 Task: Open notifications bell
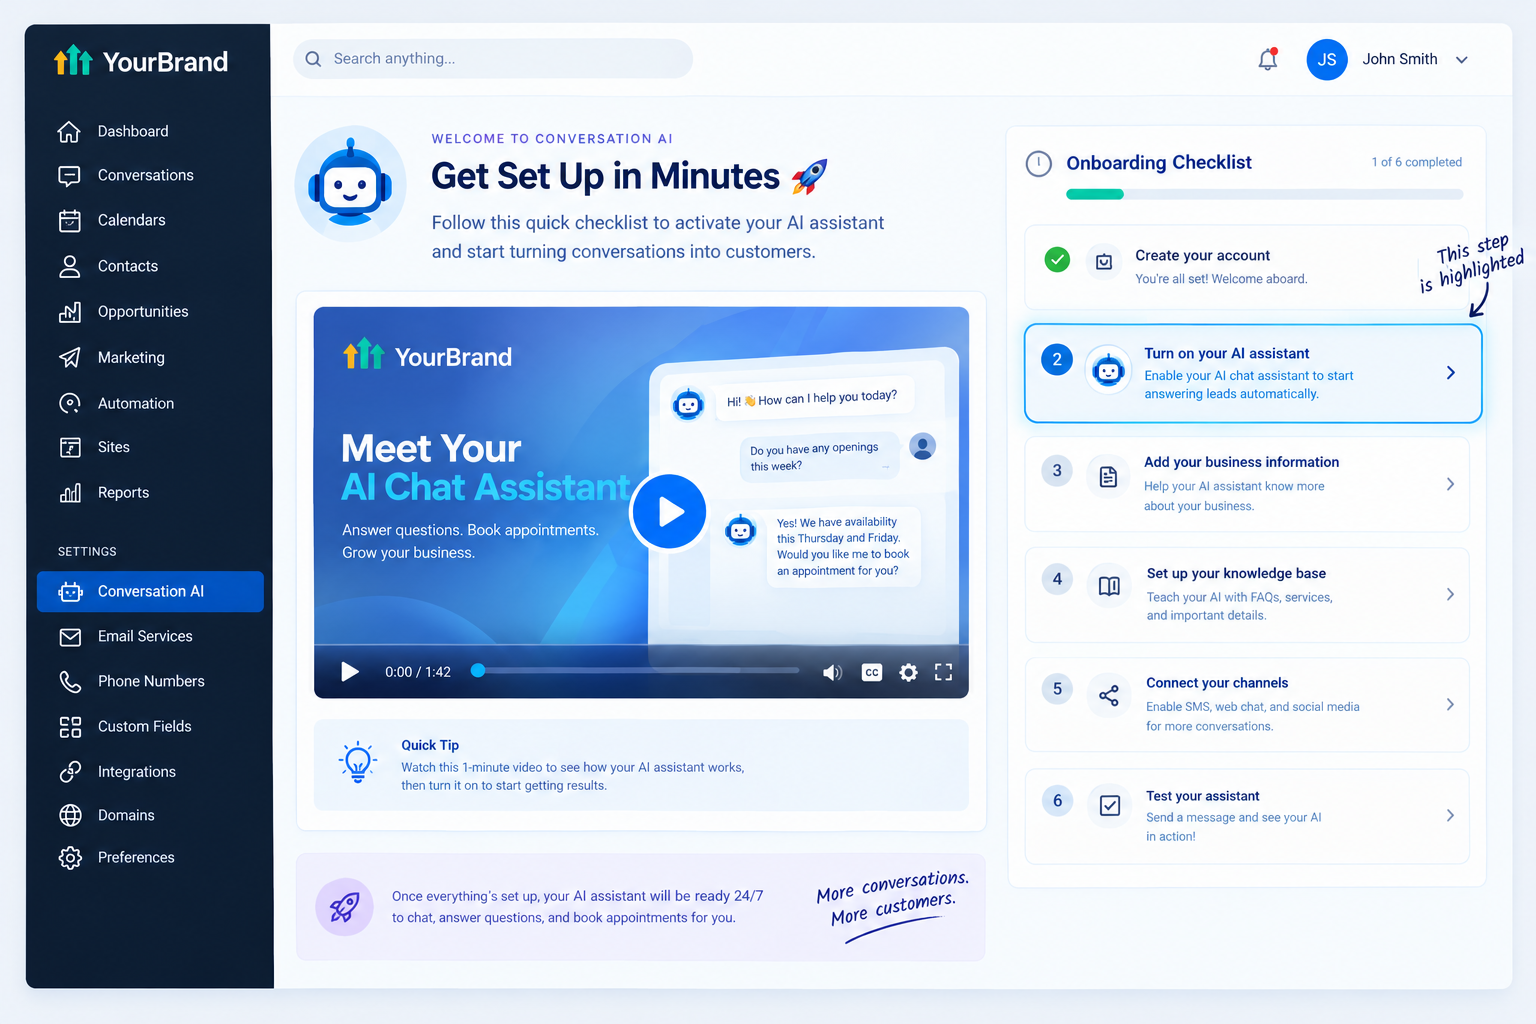click(1267, 60)
